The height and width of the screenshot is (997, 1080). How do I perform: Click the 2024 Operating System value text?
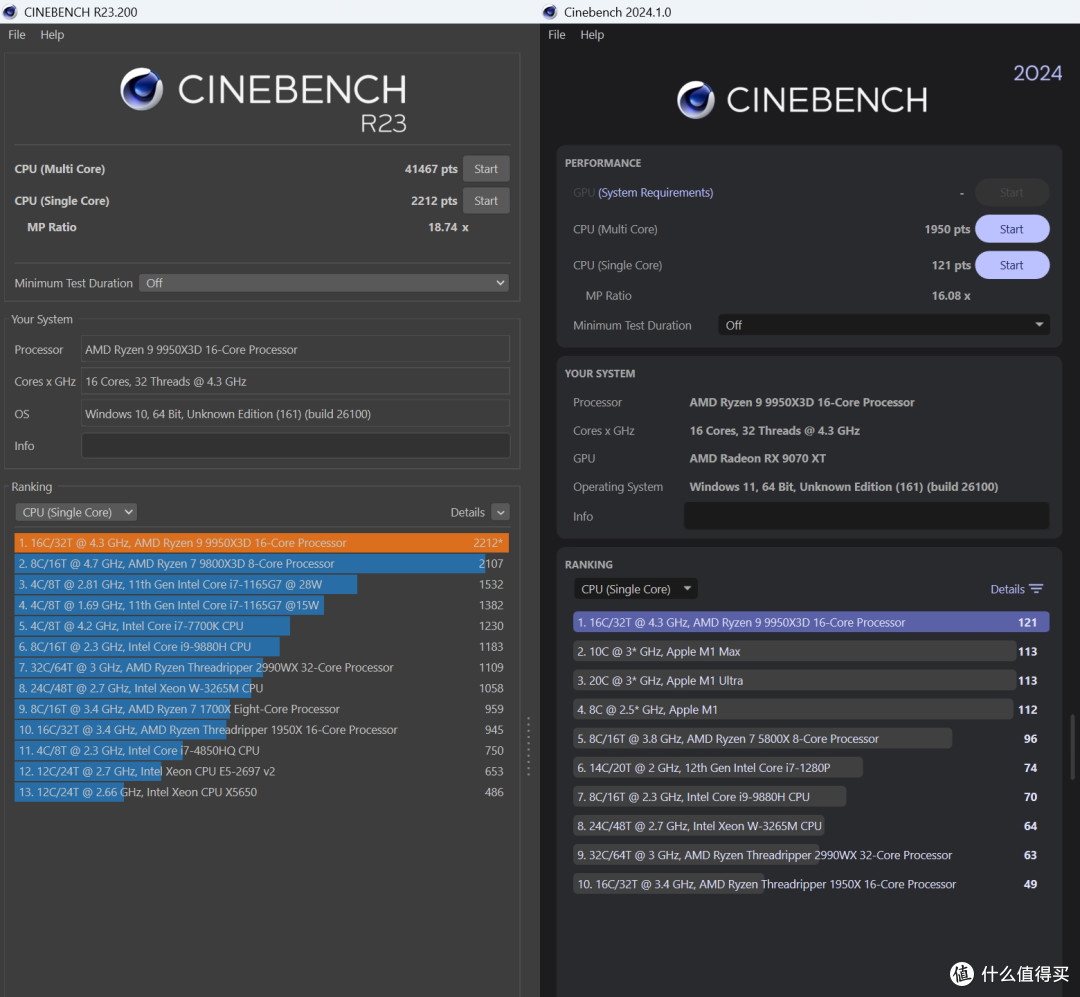click(844, 486)
